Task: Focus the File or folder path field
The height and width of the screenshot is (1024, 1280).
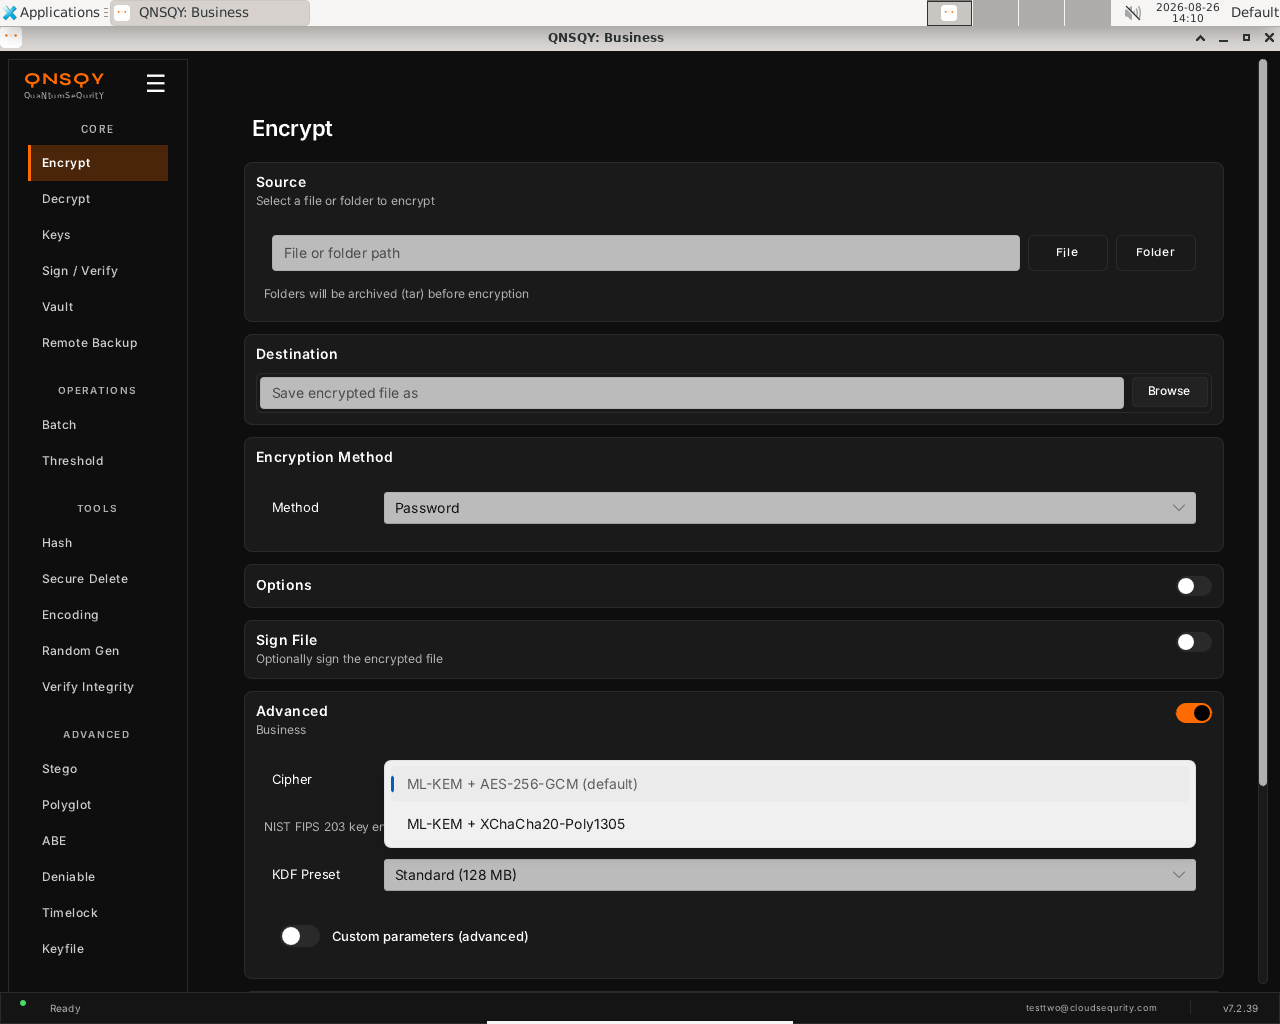Action: (646, 253)
